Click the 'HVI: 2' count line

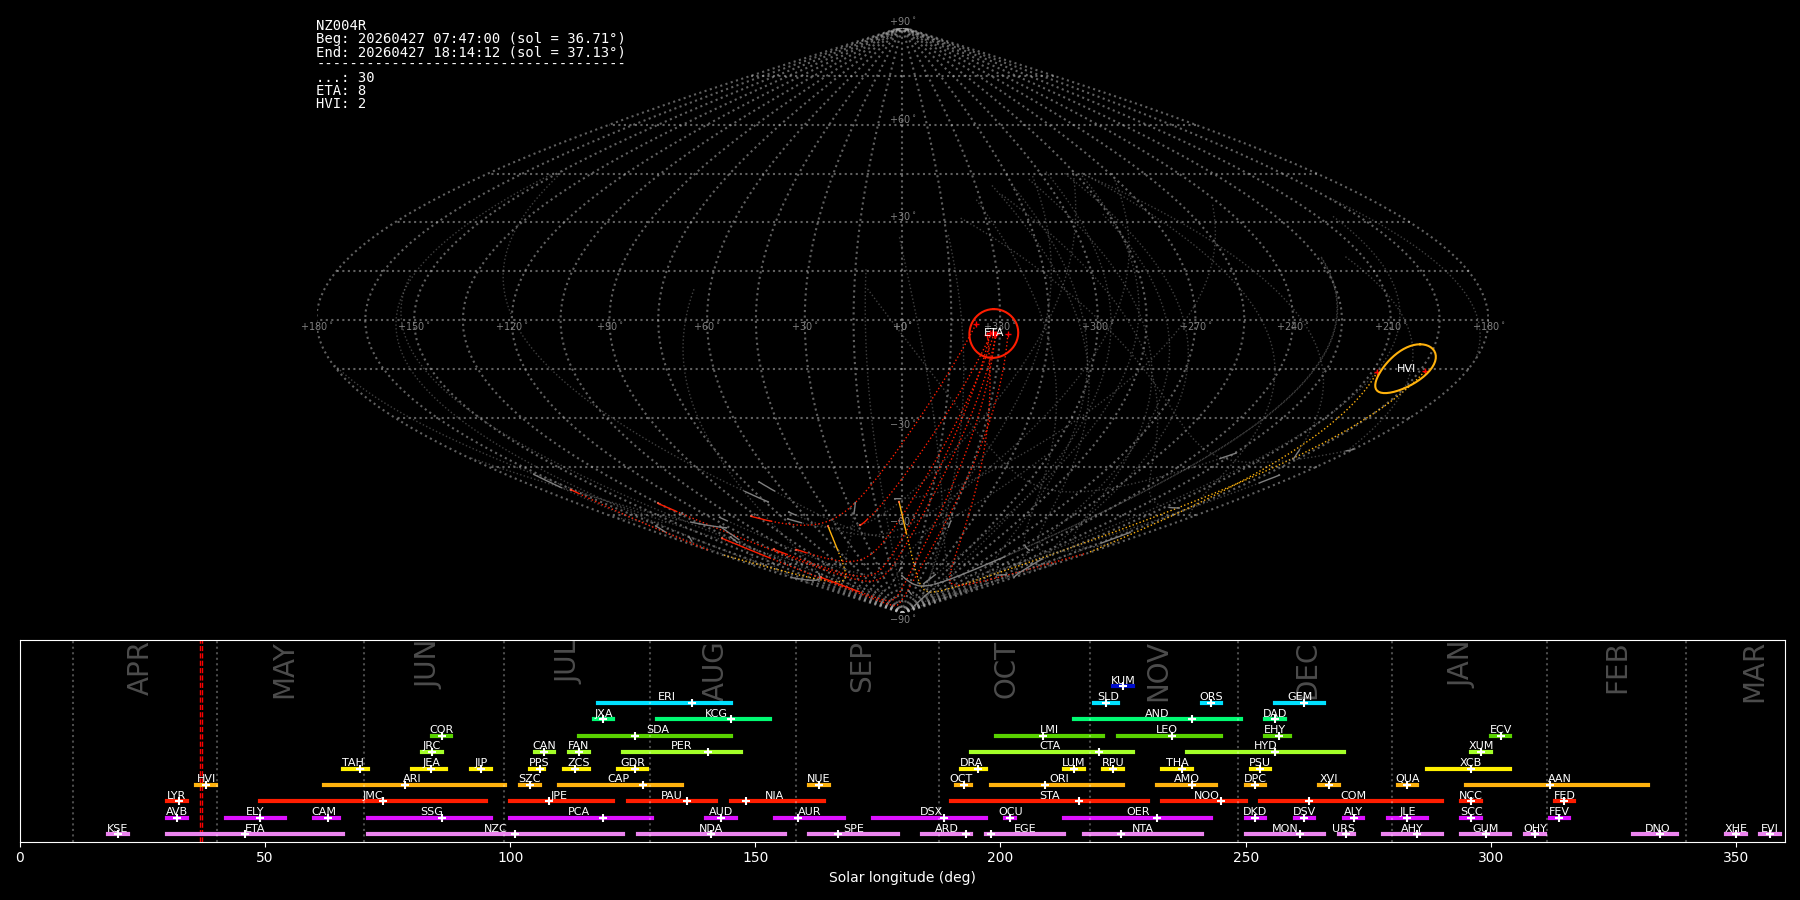click(x=341, y=104)
